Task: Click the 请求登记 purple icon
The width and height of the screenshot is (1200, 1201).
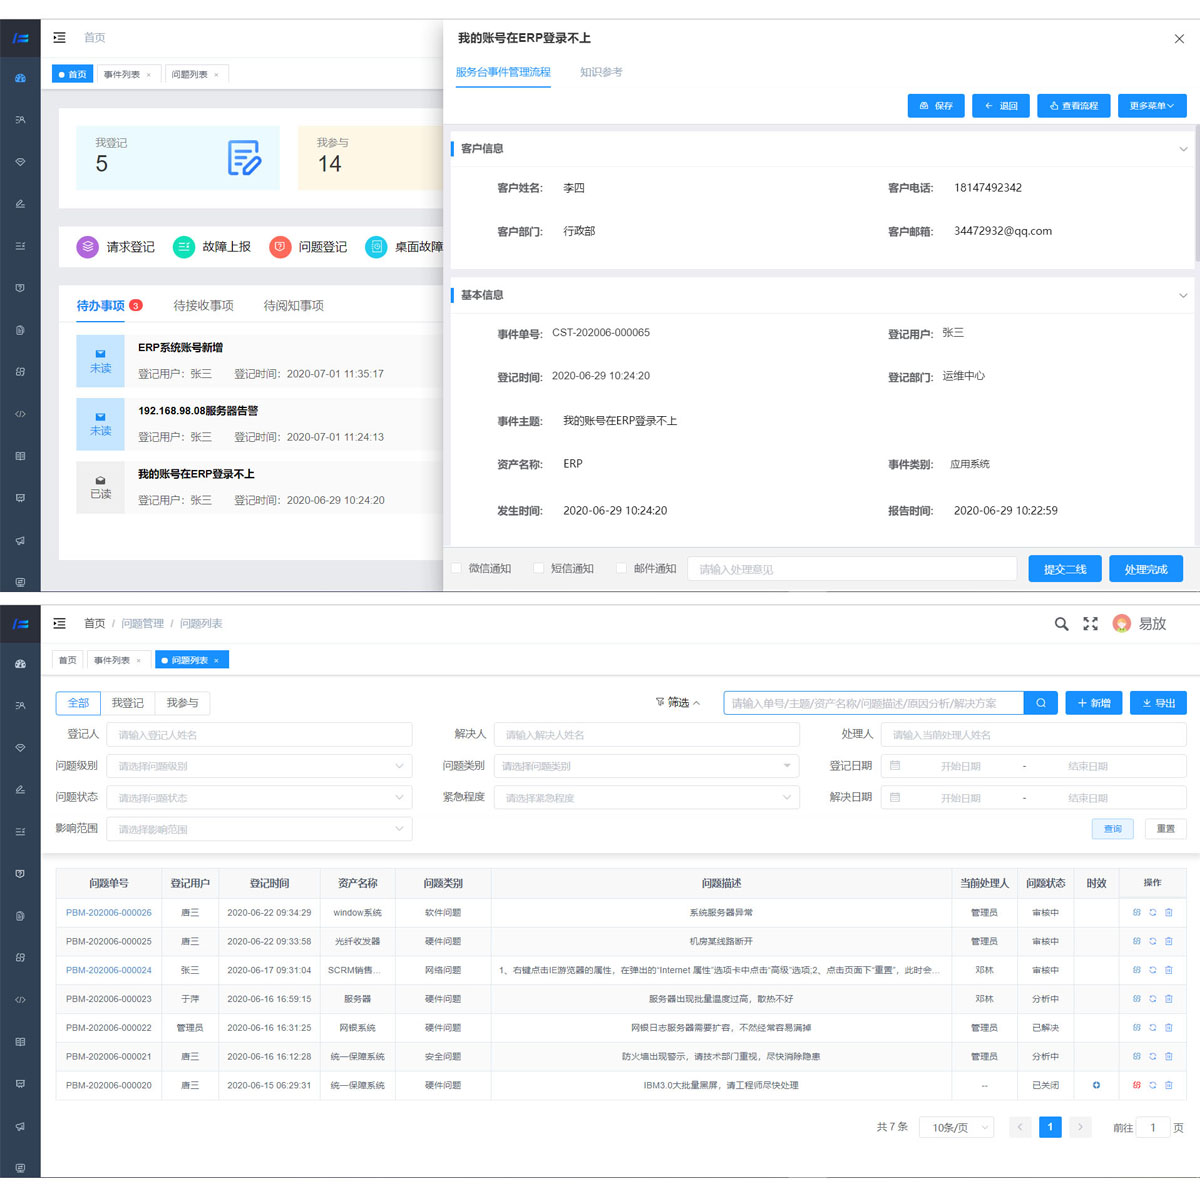Action: click(x=88, y=247)
